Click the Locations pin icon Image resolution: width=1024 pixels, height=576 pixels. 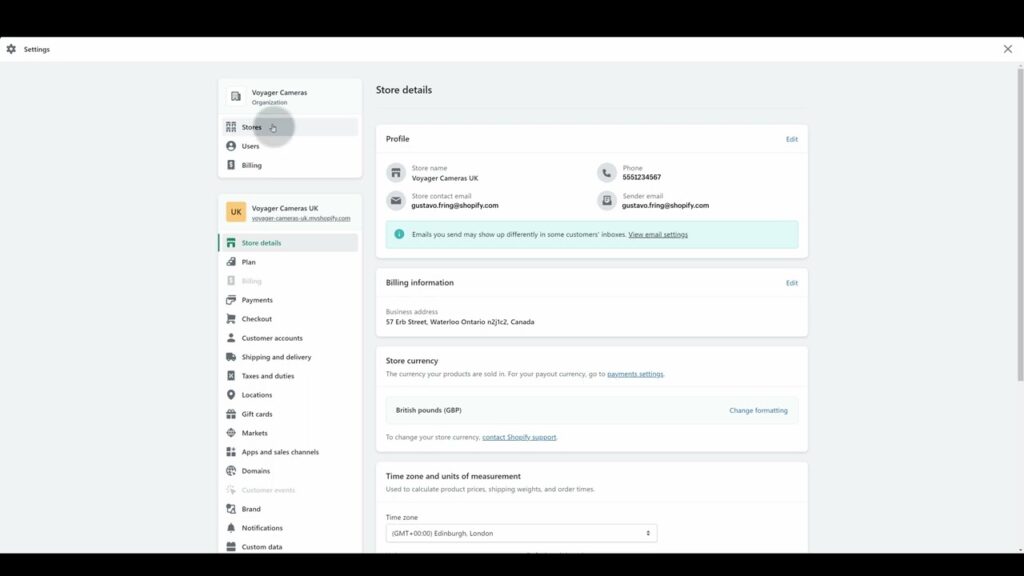(x=231, y=395)
